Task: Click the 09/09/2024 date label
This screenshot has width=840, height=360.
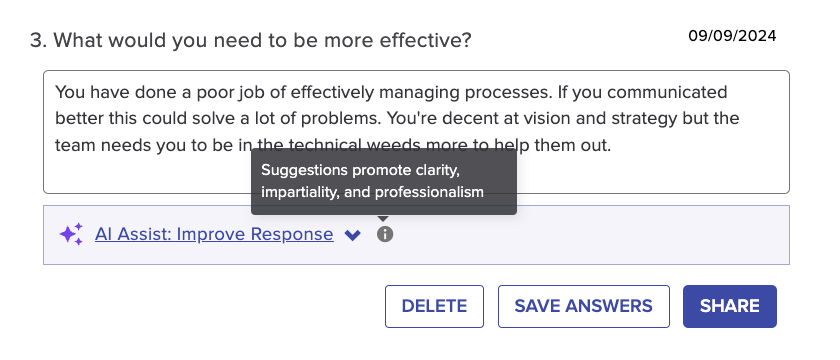Action: tap(732, 36)
